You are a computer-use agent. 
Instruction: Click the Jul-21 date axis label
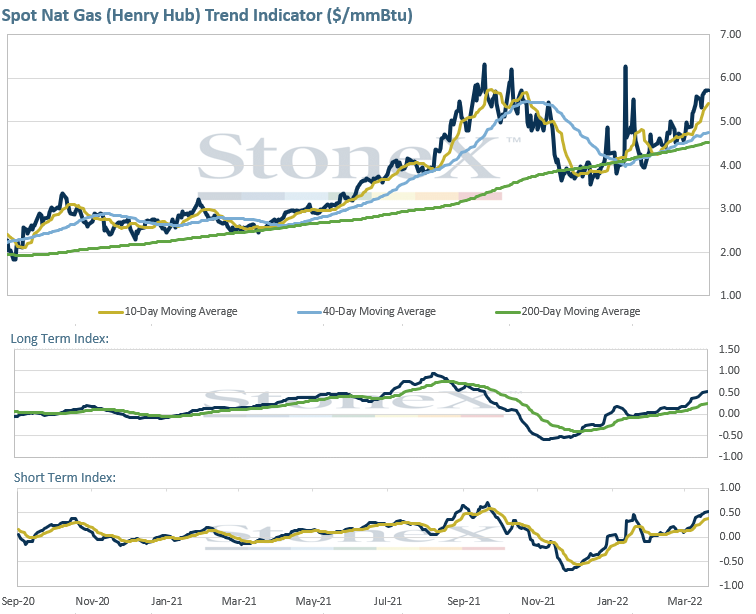388,601
